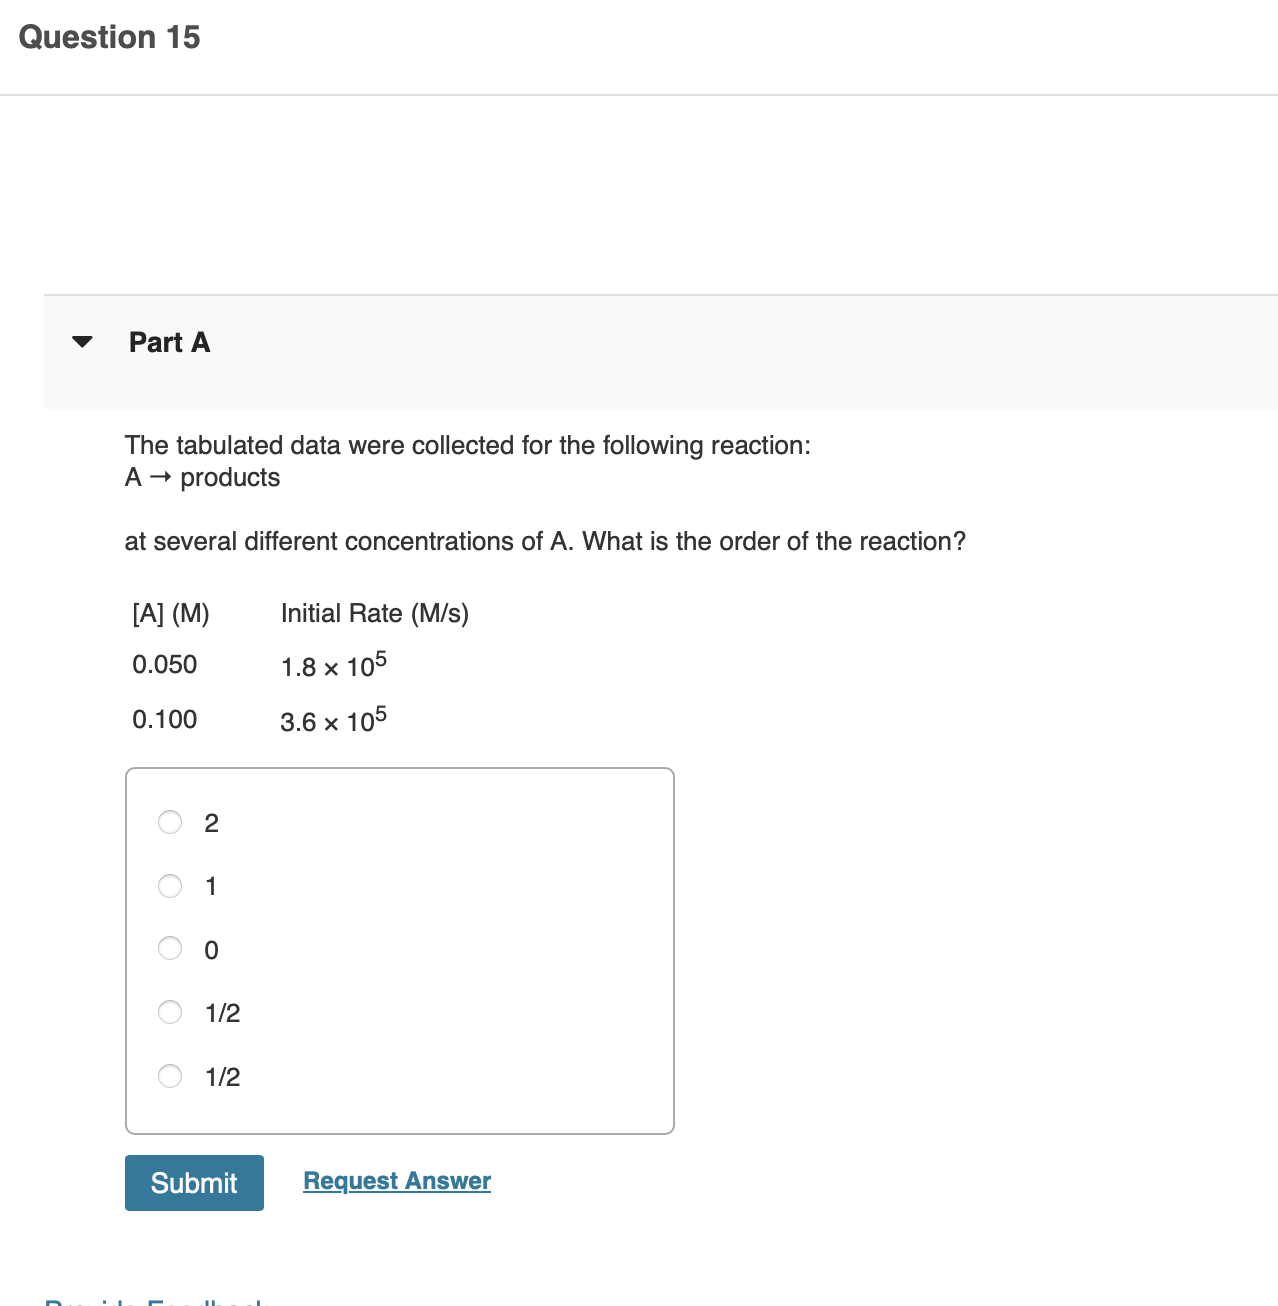Select answer option 0
Viewport: 1278px width, 1306px height.
coord(170,949)
